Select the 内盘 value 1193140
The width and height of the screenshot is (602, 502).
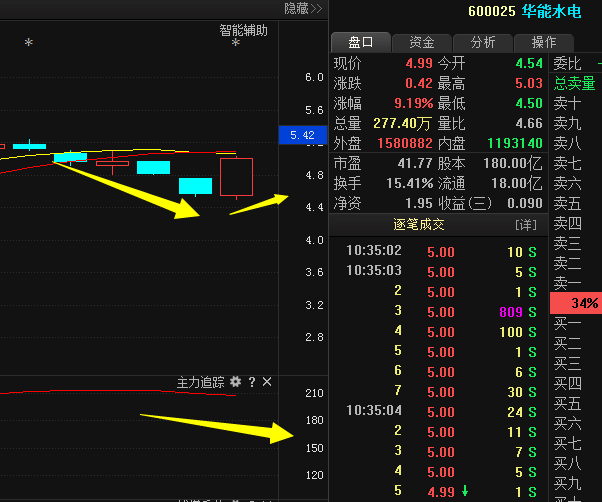[x=515, y=143]
